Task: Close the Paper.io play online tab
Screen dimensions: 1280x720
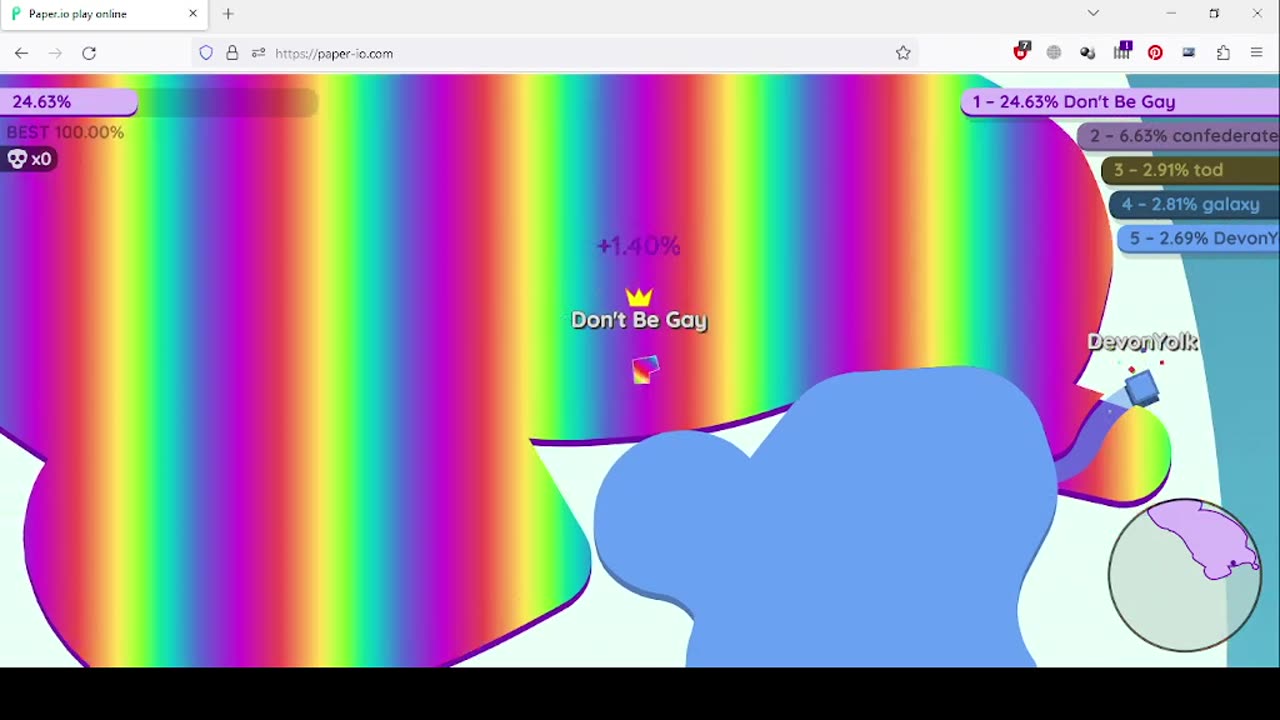Action: point(193,14)
